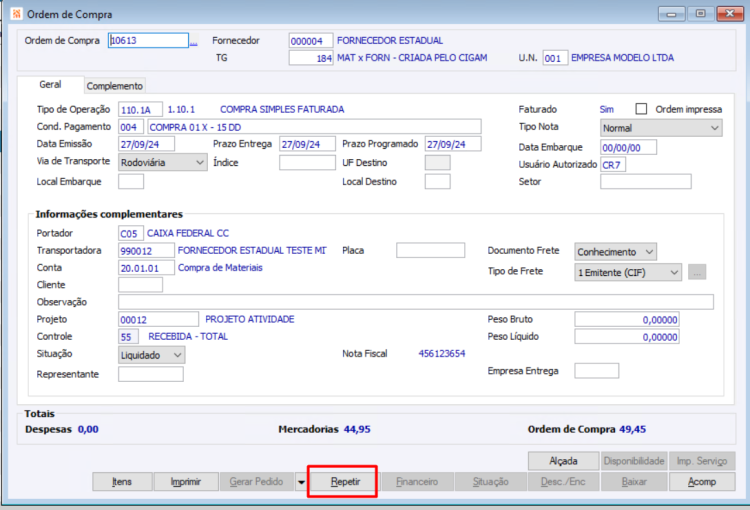Switch to the Complemento tab

pos(115,86)
